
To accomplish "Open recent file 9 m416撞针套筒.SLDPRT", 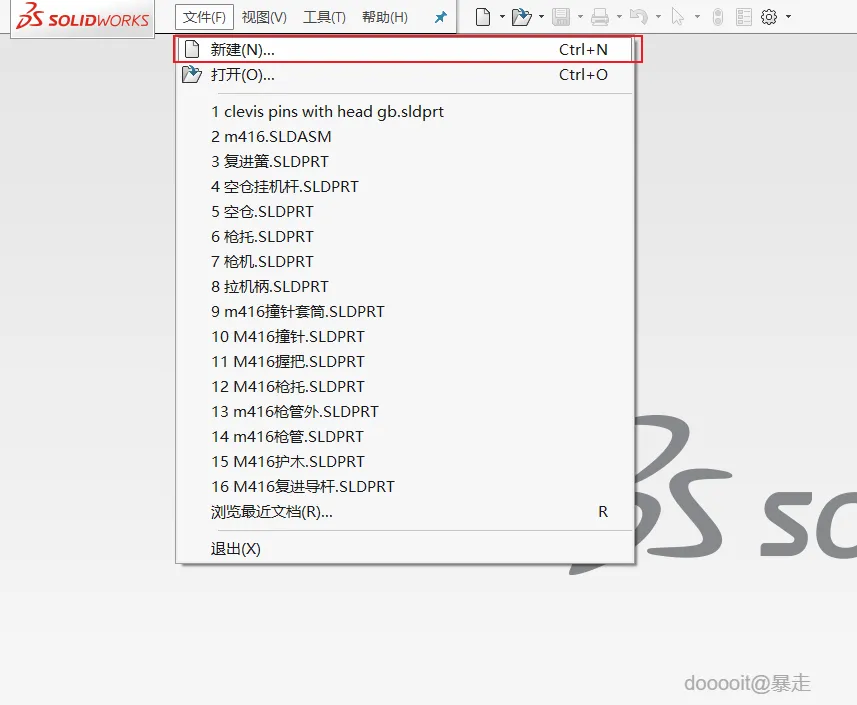I will point(405,312).
